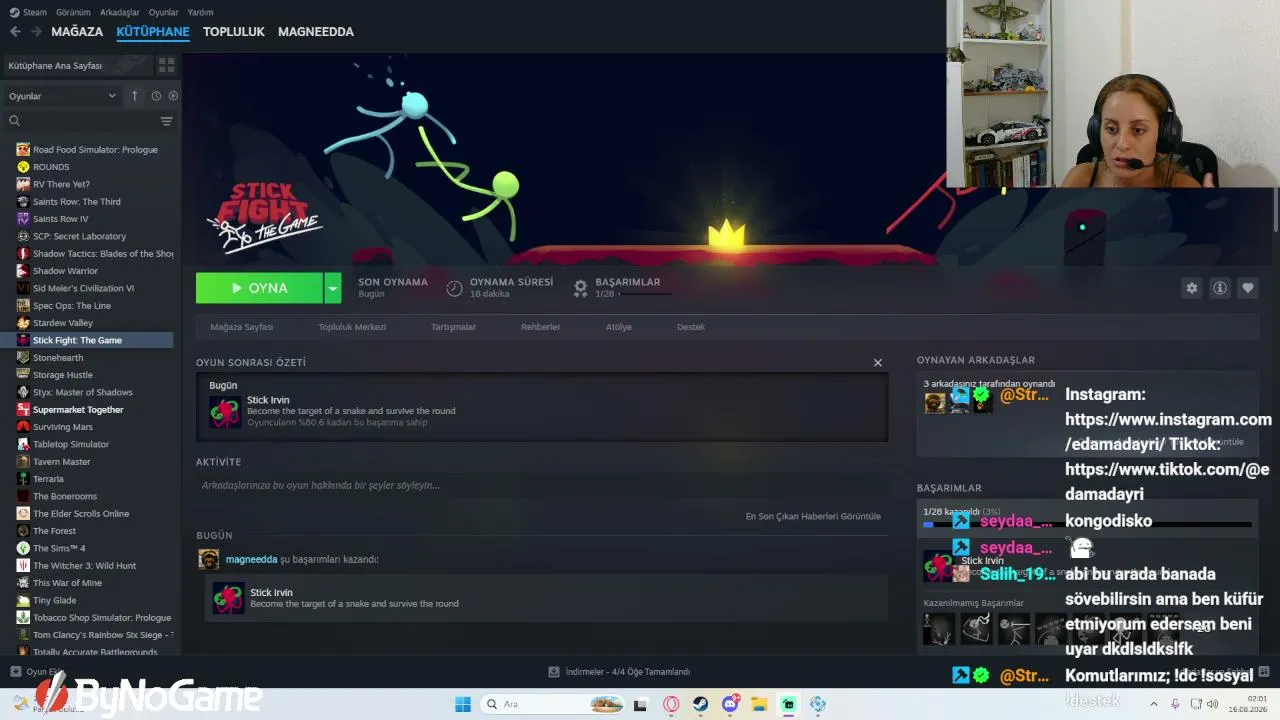Launch Stick Fight with the OYNA button
The width and height of the screenshot is (1280, 720).
(x=259, y=288)
